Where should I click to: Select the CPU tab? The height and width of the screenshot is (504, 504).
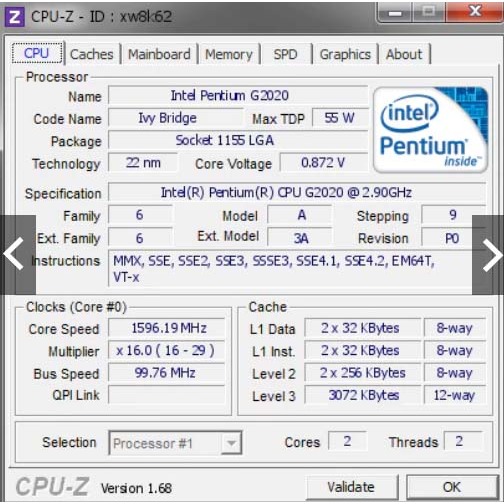pyautogui.click(x=37, y=53)
